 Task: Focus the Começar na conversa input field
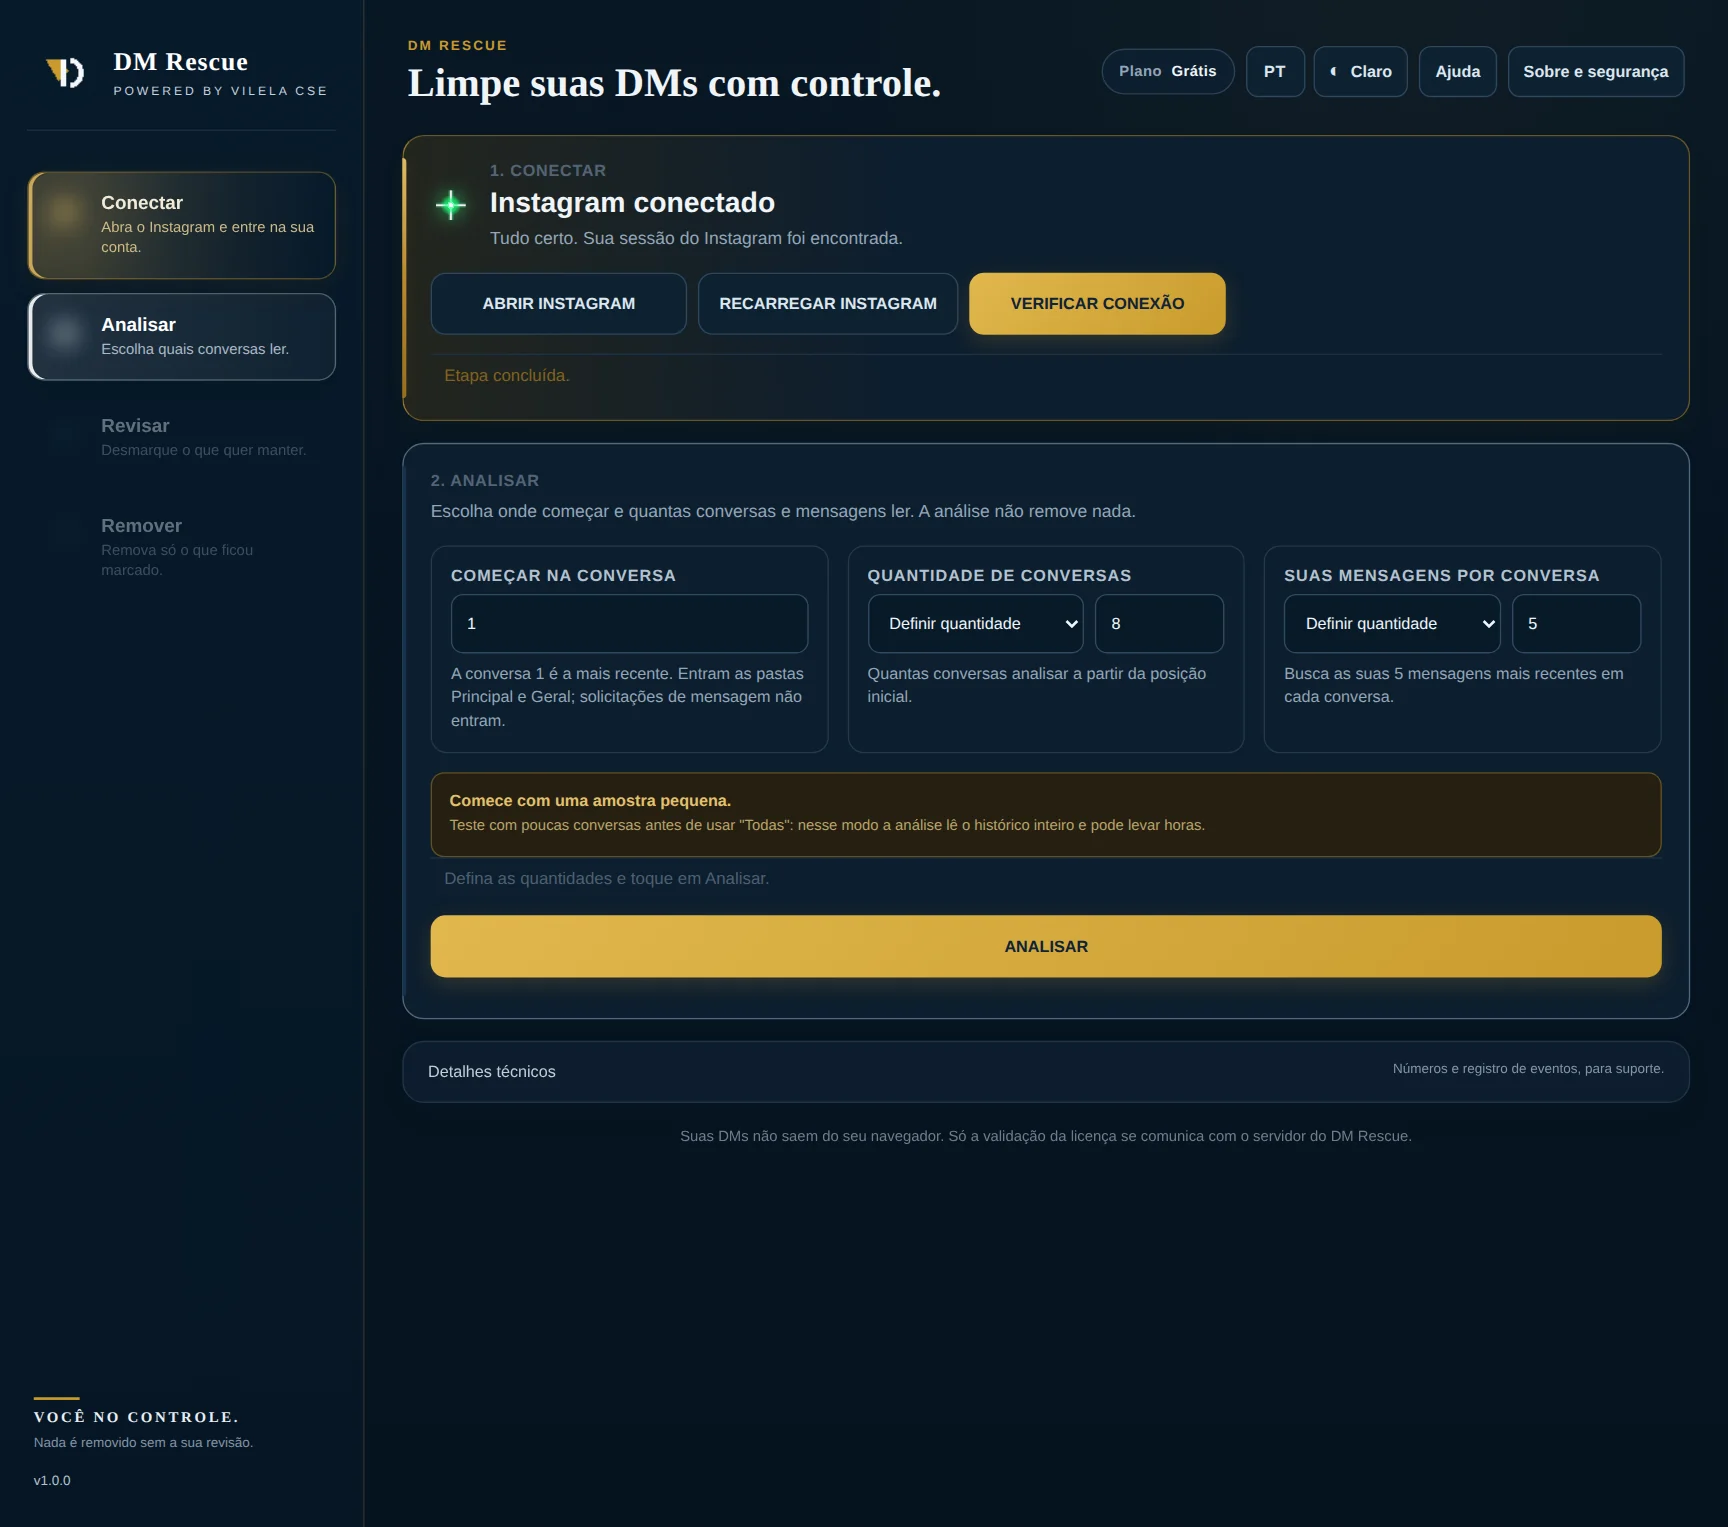click(629, 624)
